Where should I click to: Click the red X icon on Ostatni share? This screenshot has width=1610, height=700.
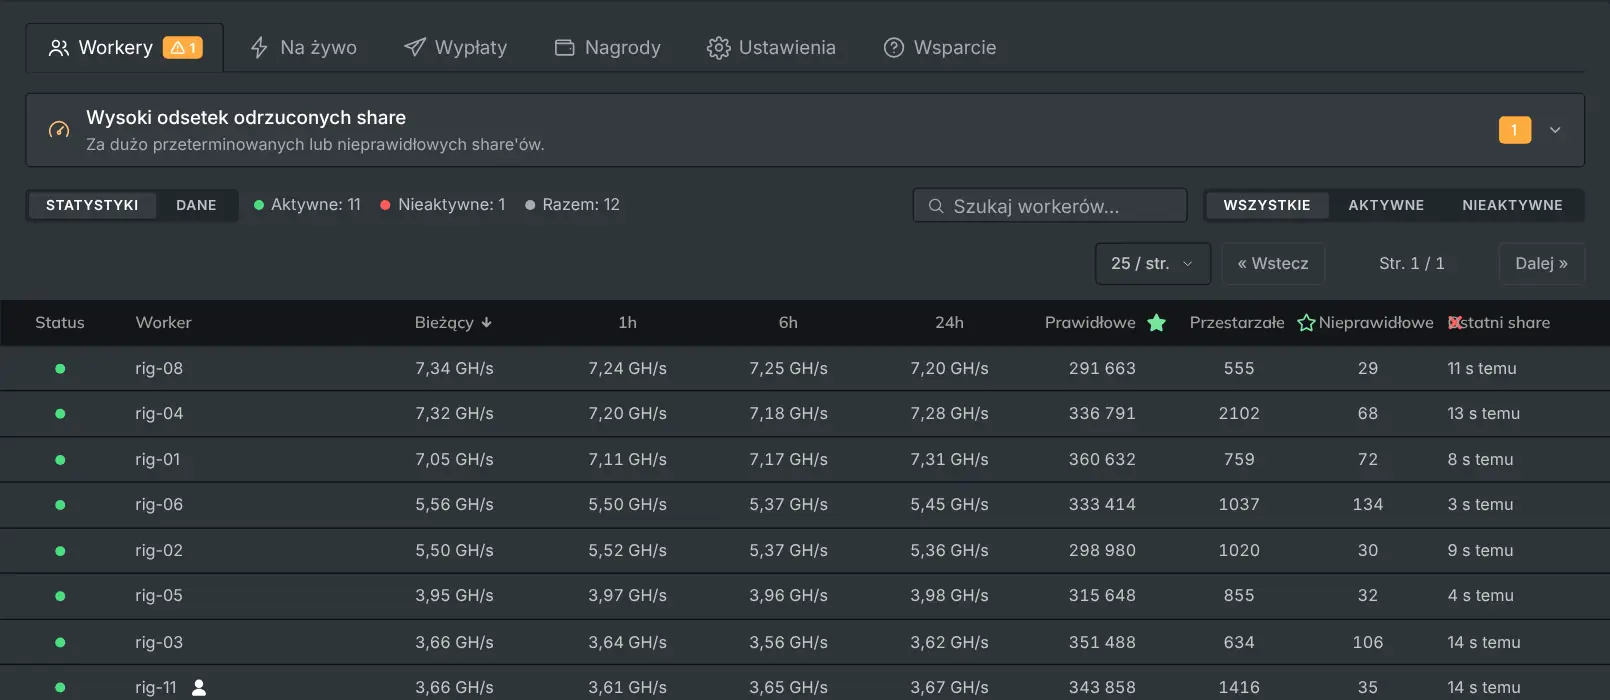1455,323
